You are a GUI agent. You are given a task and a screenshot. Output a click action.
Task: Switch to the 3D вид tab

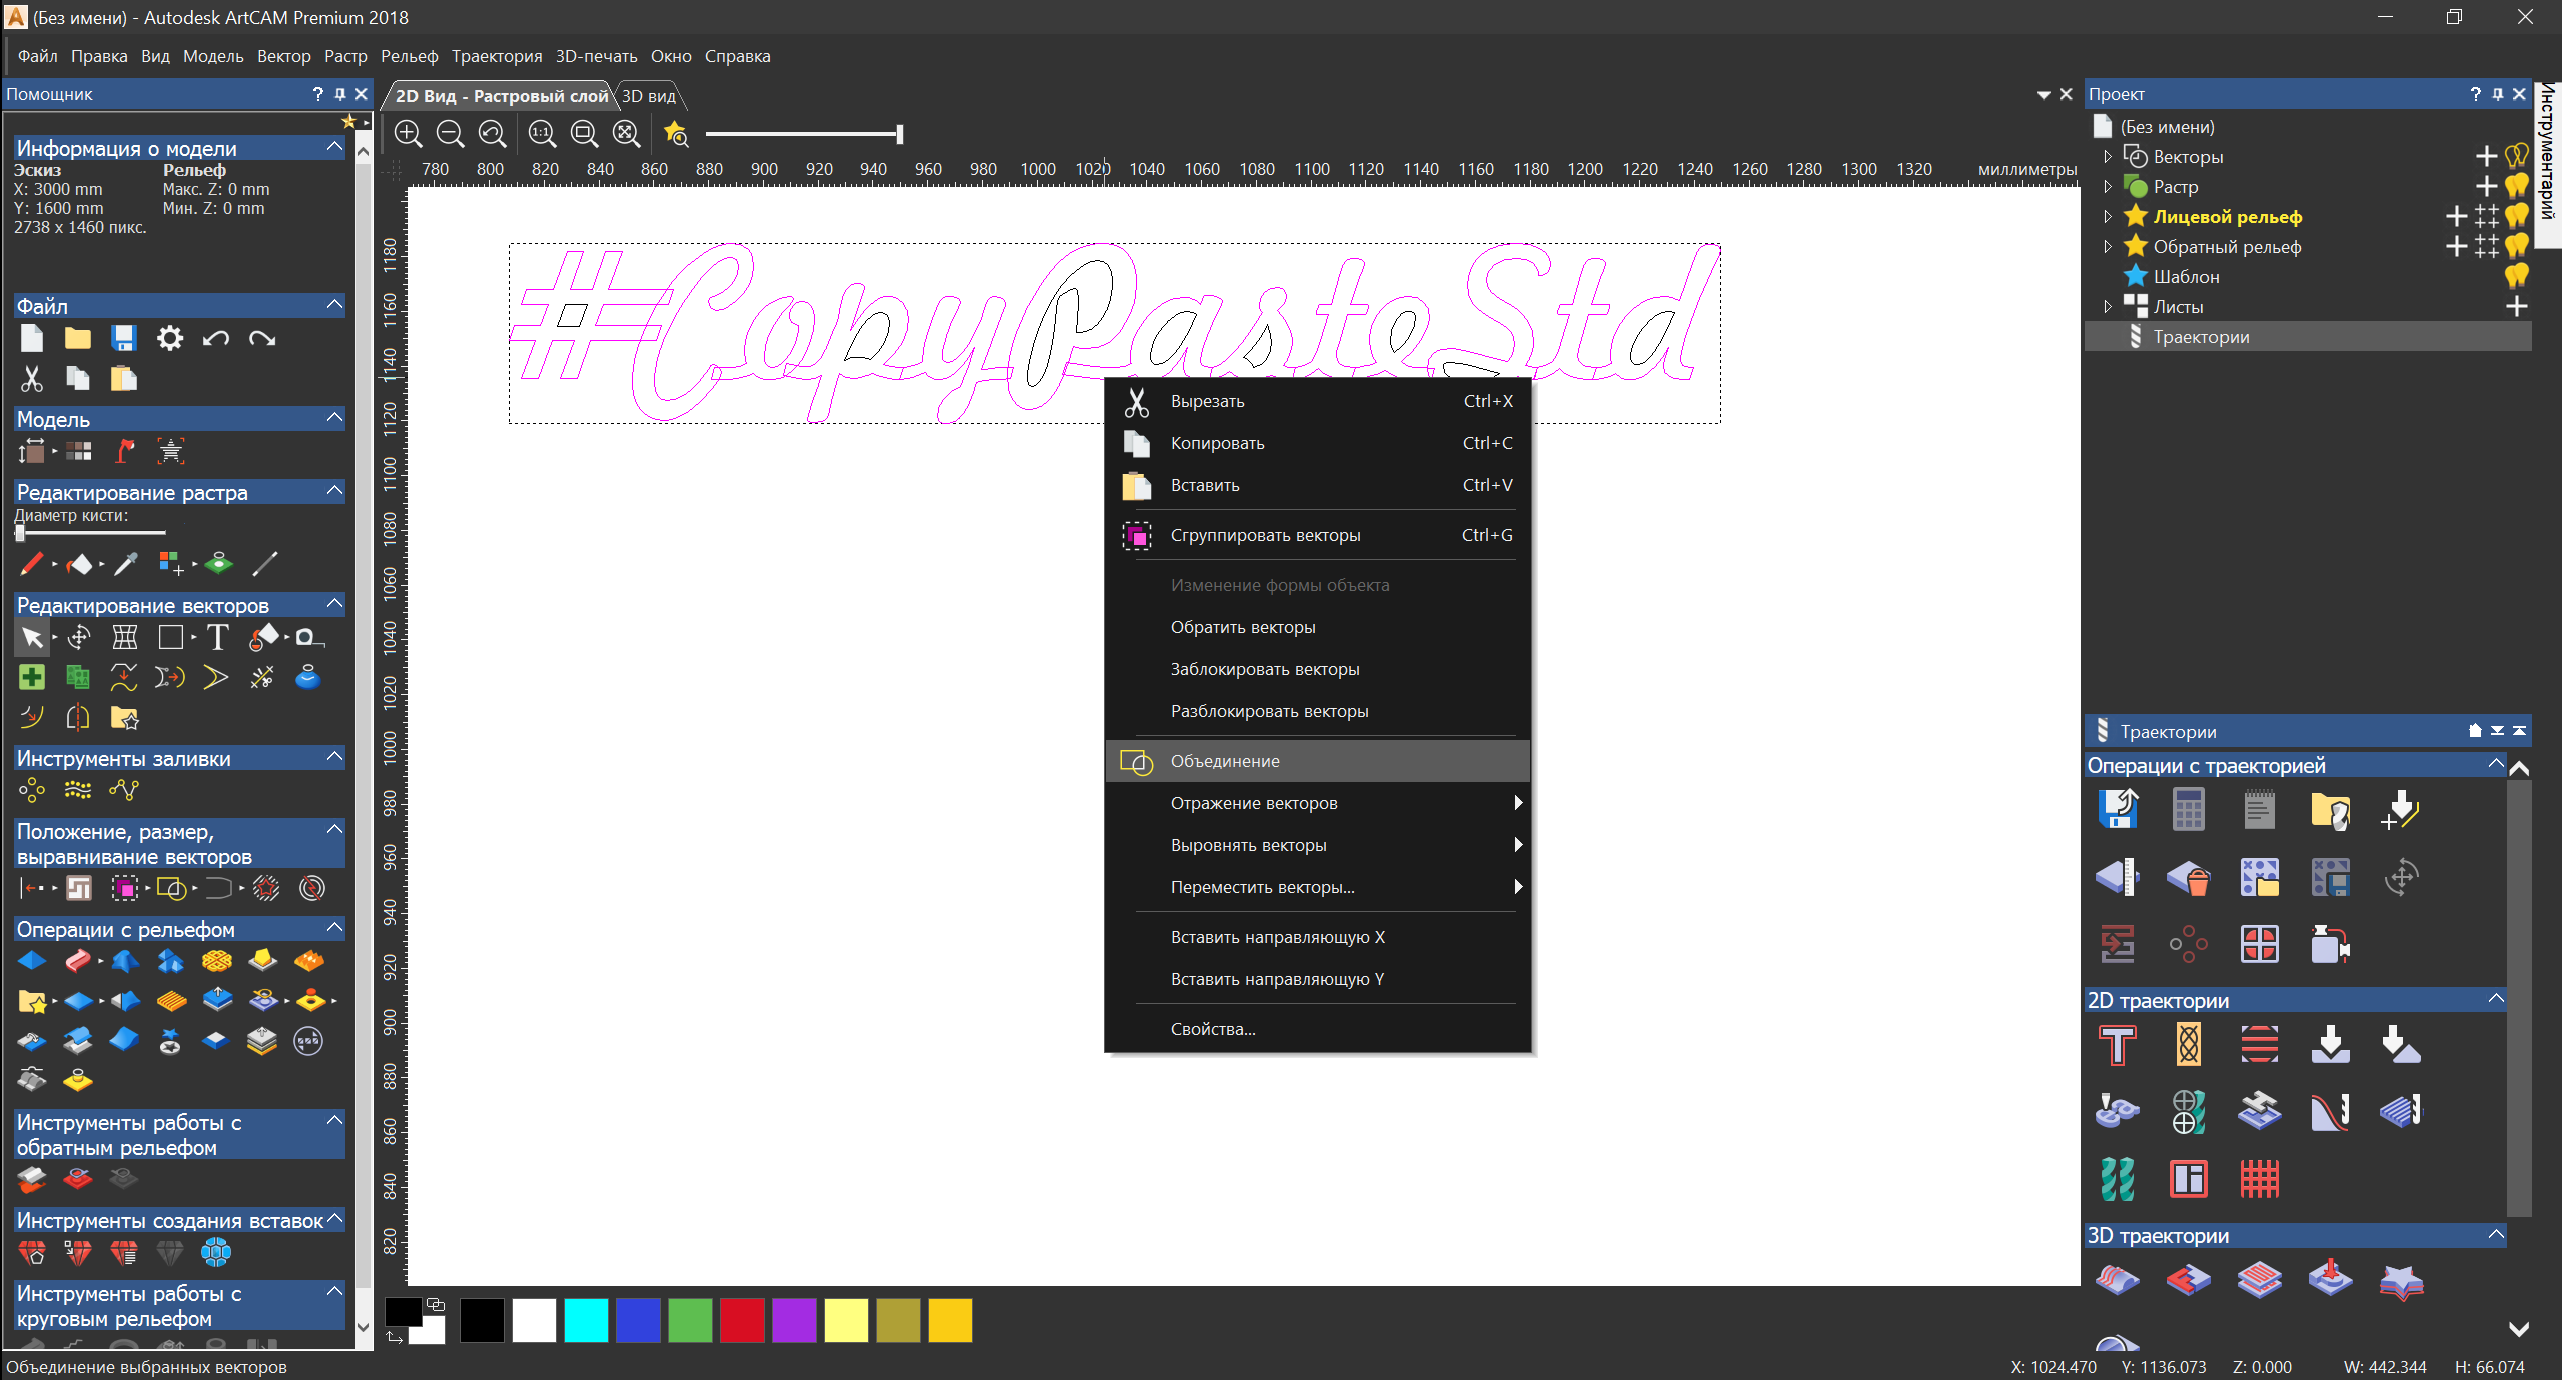[649, 96]
